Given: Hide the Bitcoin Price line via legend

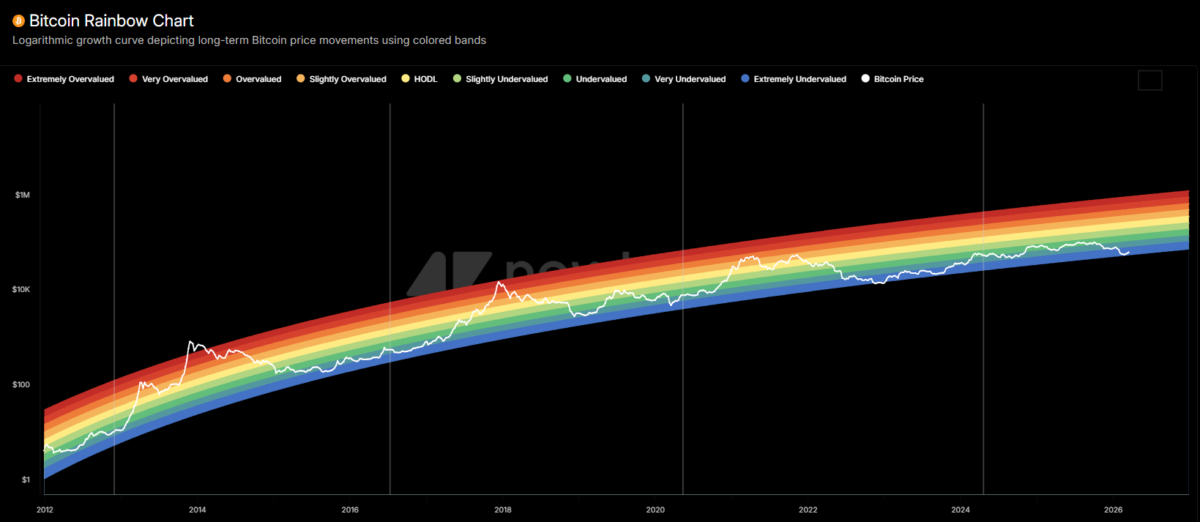Looking at the screenshot, I should (892, 78).
